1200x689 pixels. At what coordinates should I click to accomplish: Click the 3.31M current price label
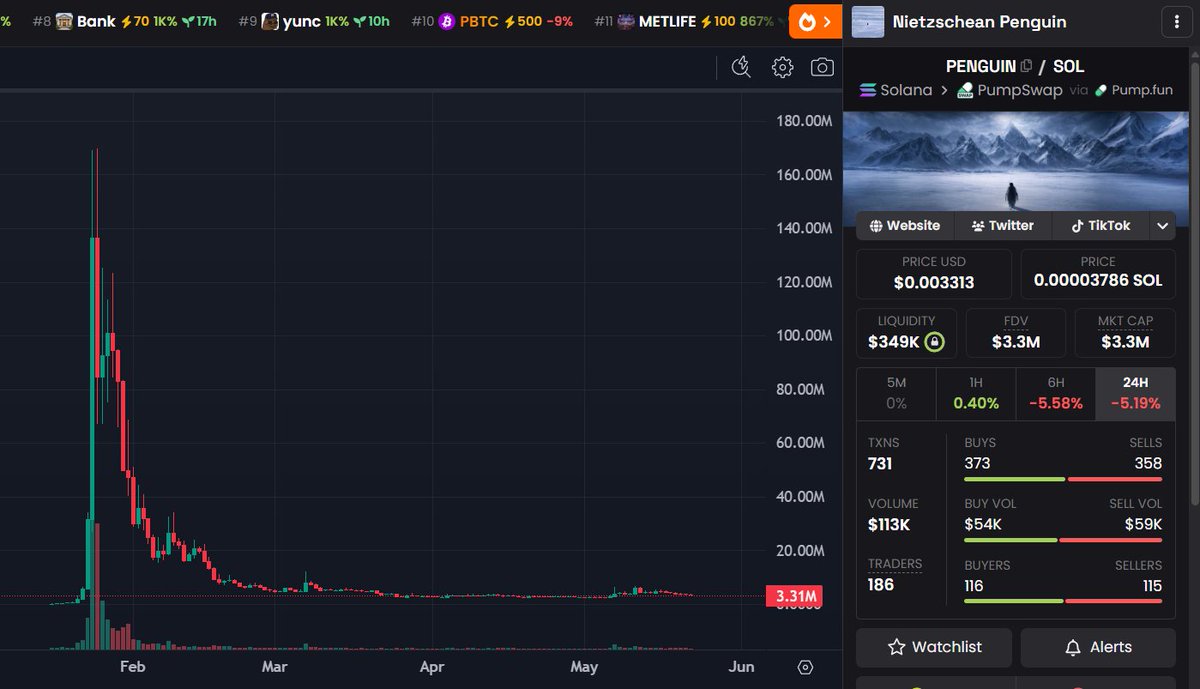pos(794,597)
